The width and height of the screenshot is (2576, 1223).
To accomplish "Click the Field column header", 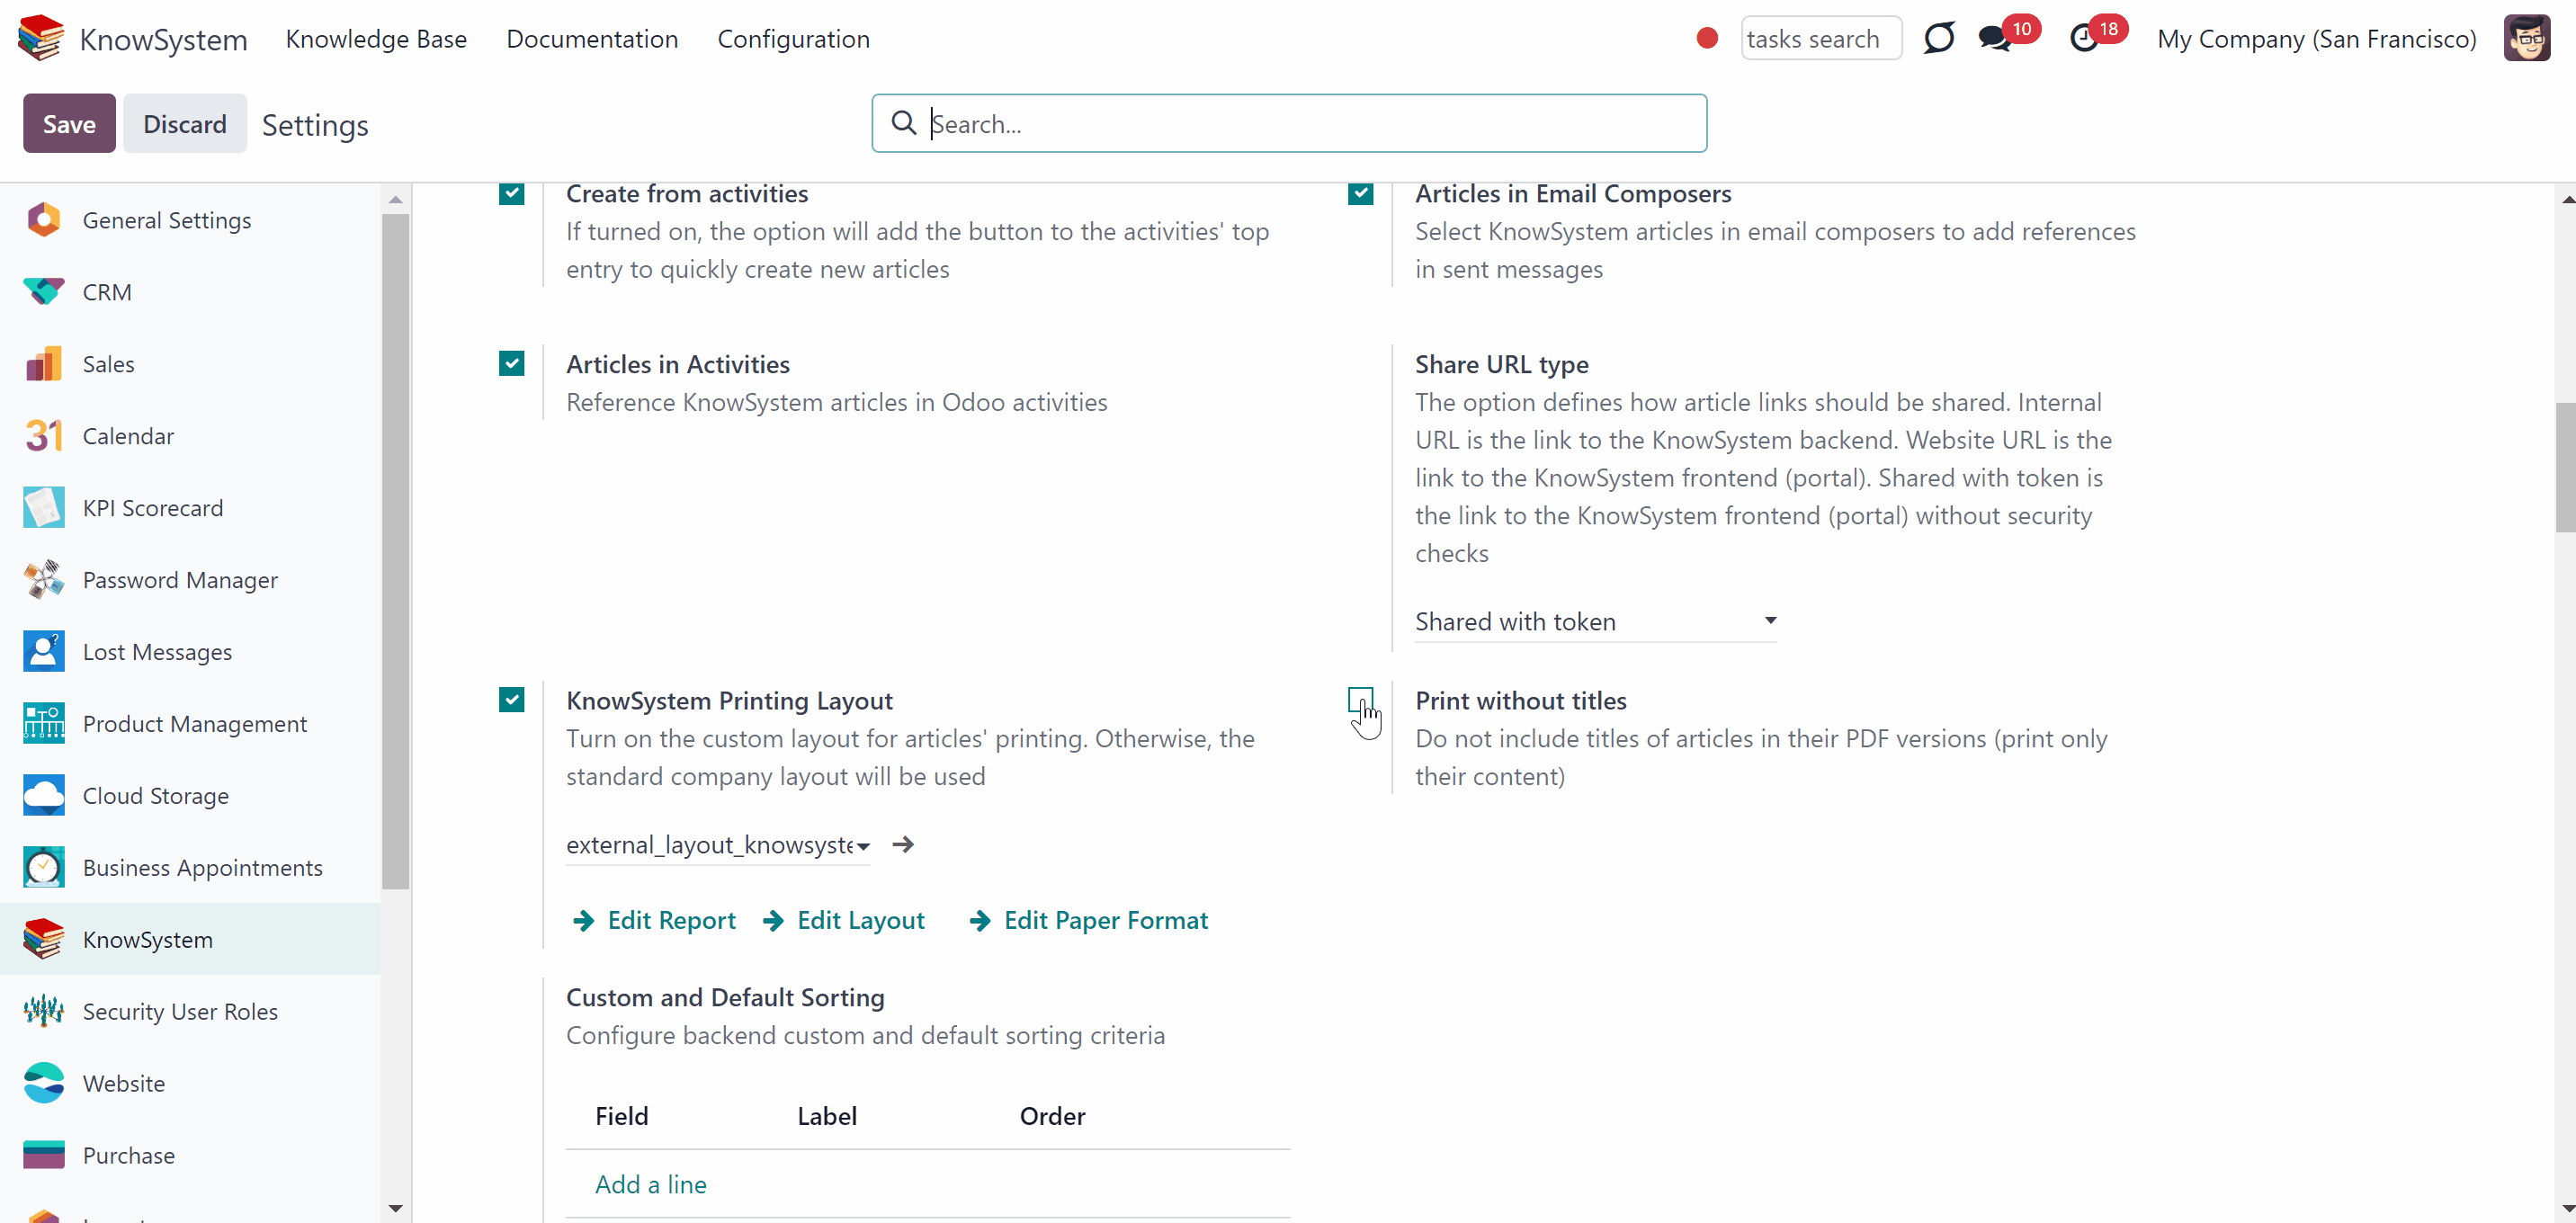I will tap(622, 1116).
